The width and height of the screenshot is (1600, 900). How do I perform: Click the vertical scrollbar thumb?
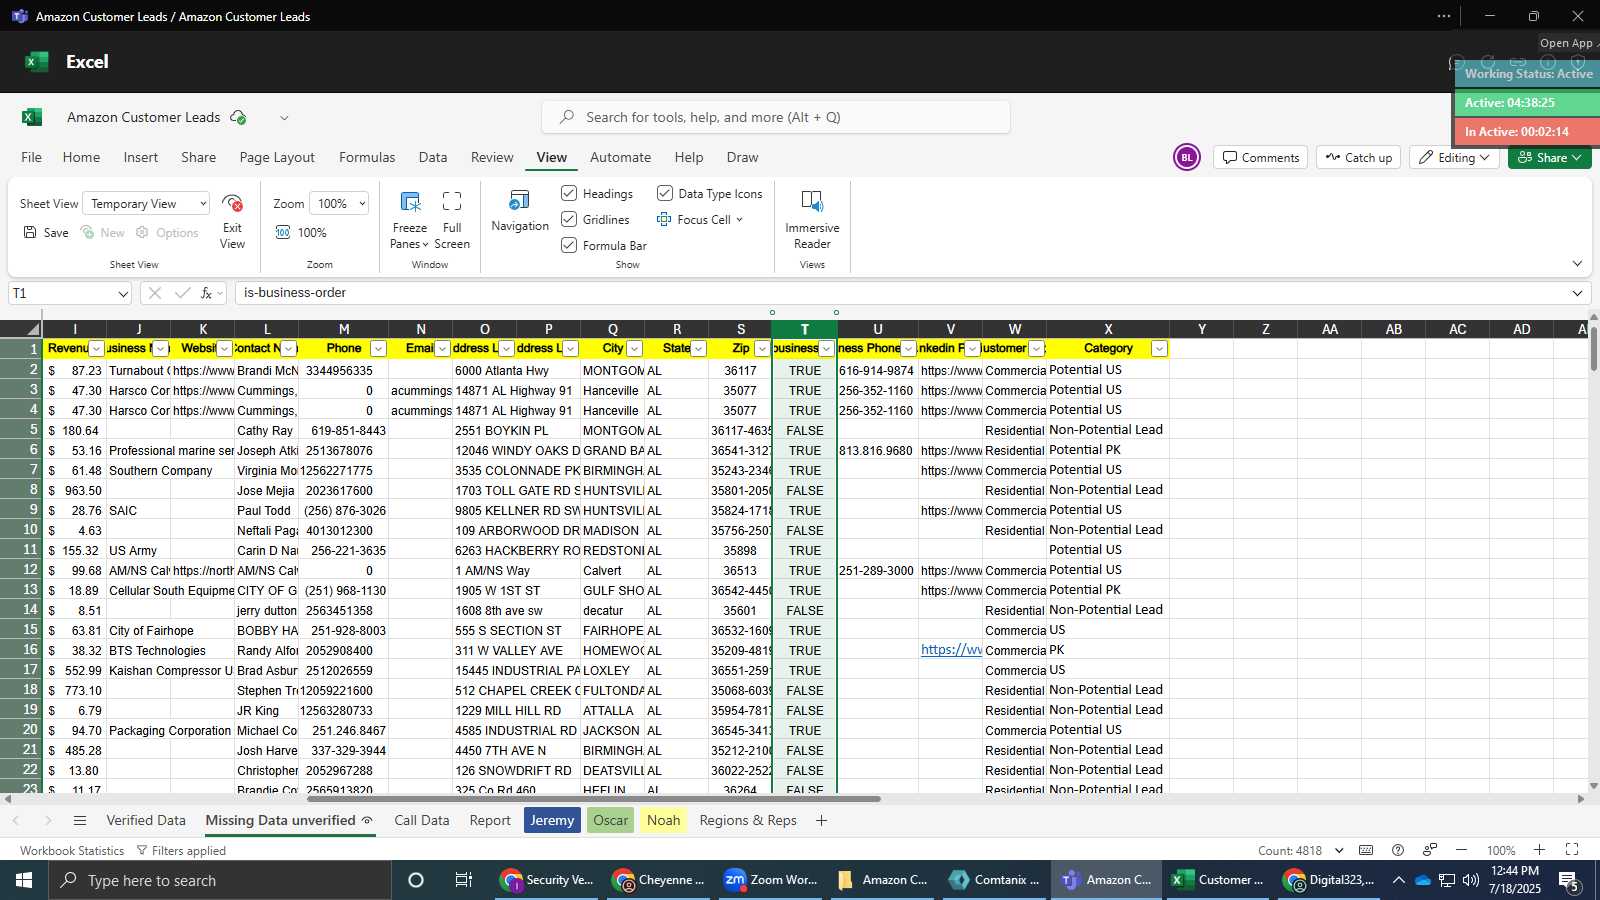coord(1594,349)
